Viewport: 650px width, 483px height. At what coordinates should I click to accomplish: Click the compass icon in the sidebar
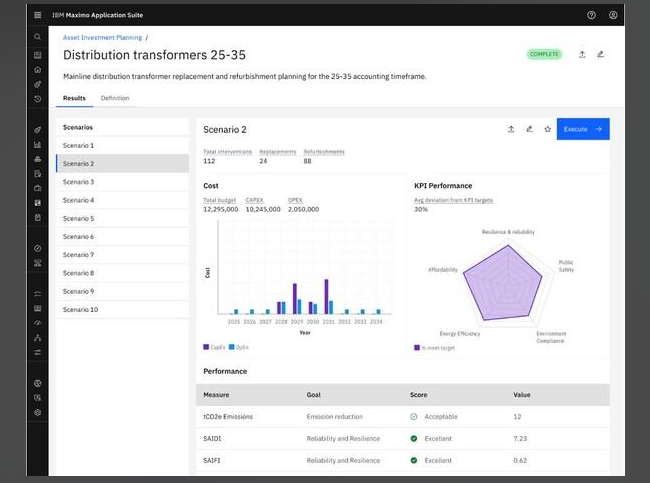pyautogui.click(x=38, y=248)
